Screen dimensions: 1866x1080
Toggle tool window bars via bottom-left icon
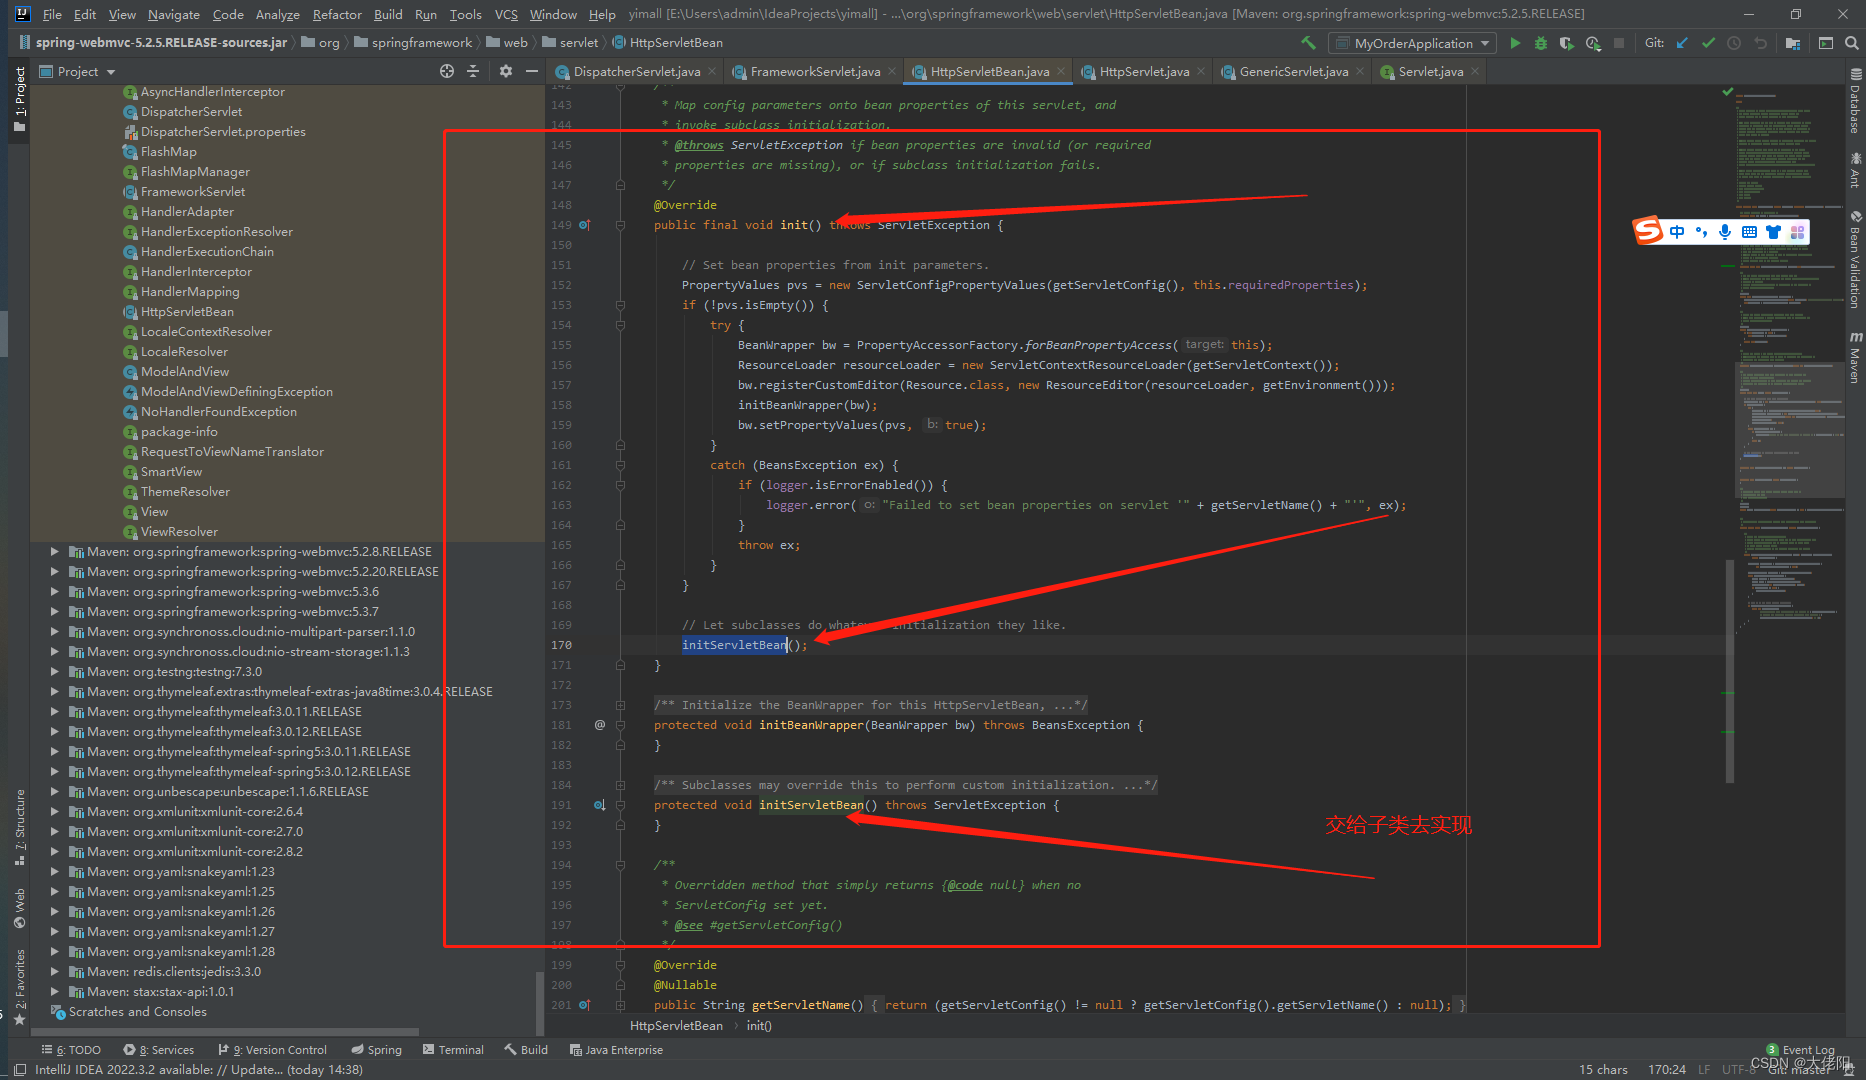coord(19,1069)
